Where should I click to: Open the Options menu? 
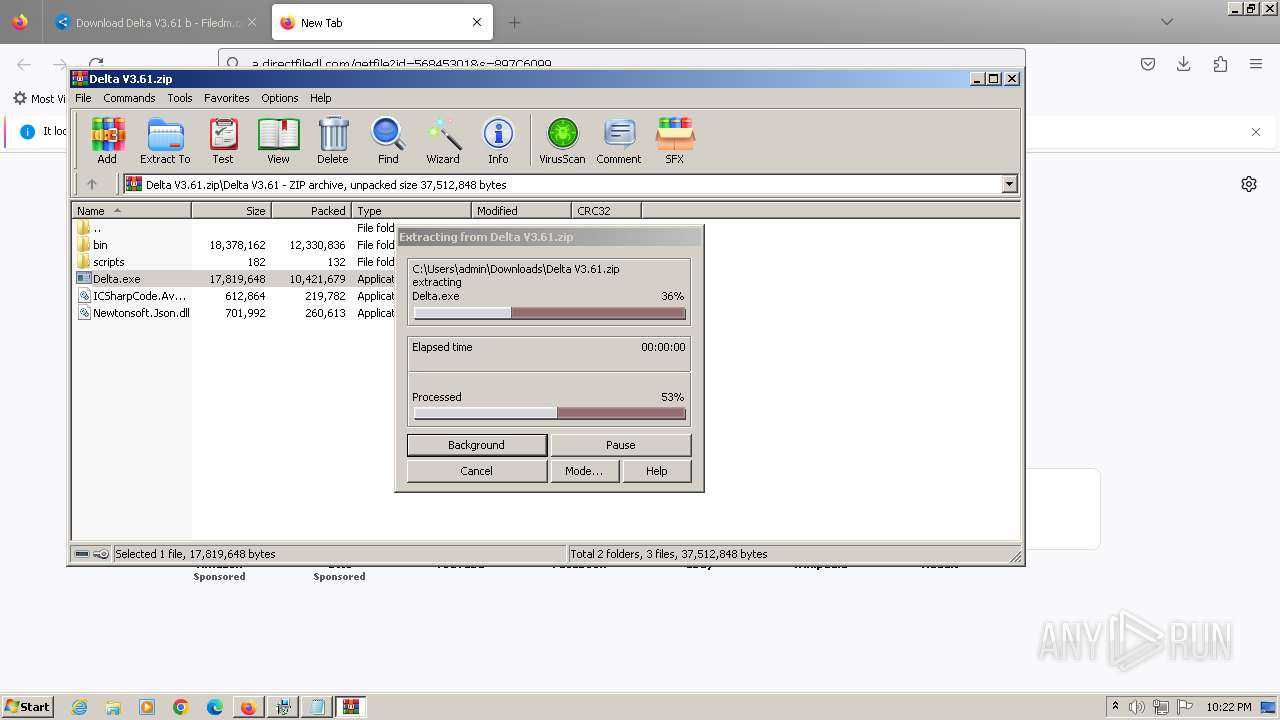(280, 98)
